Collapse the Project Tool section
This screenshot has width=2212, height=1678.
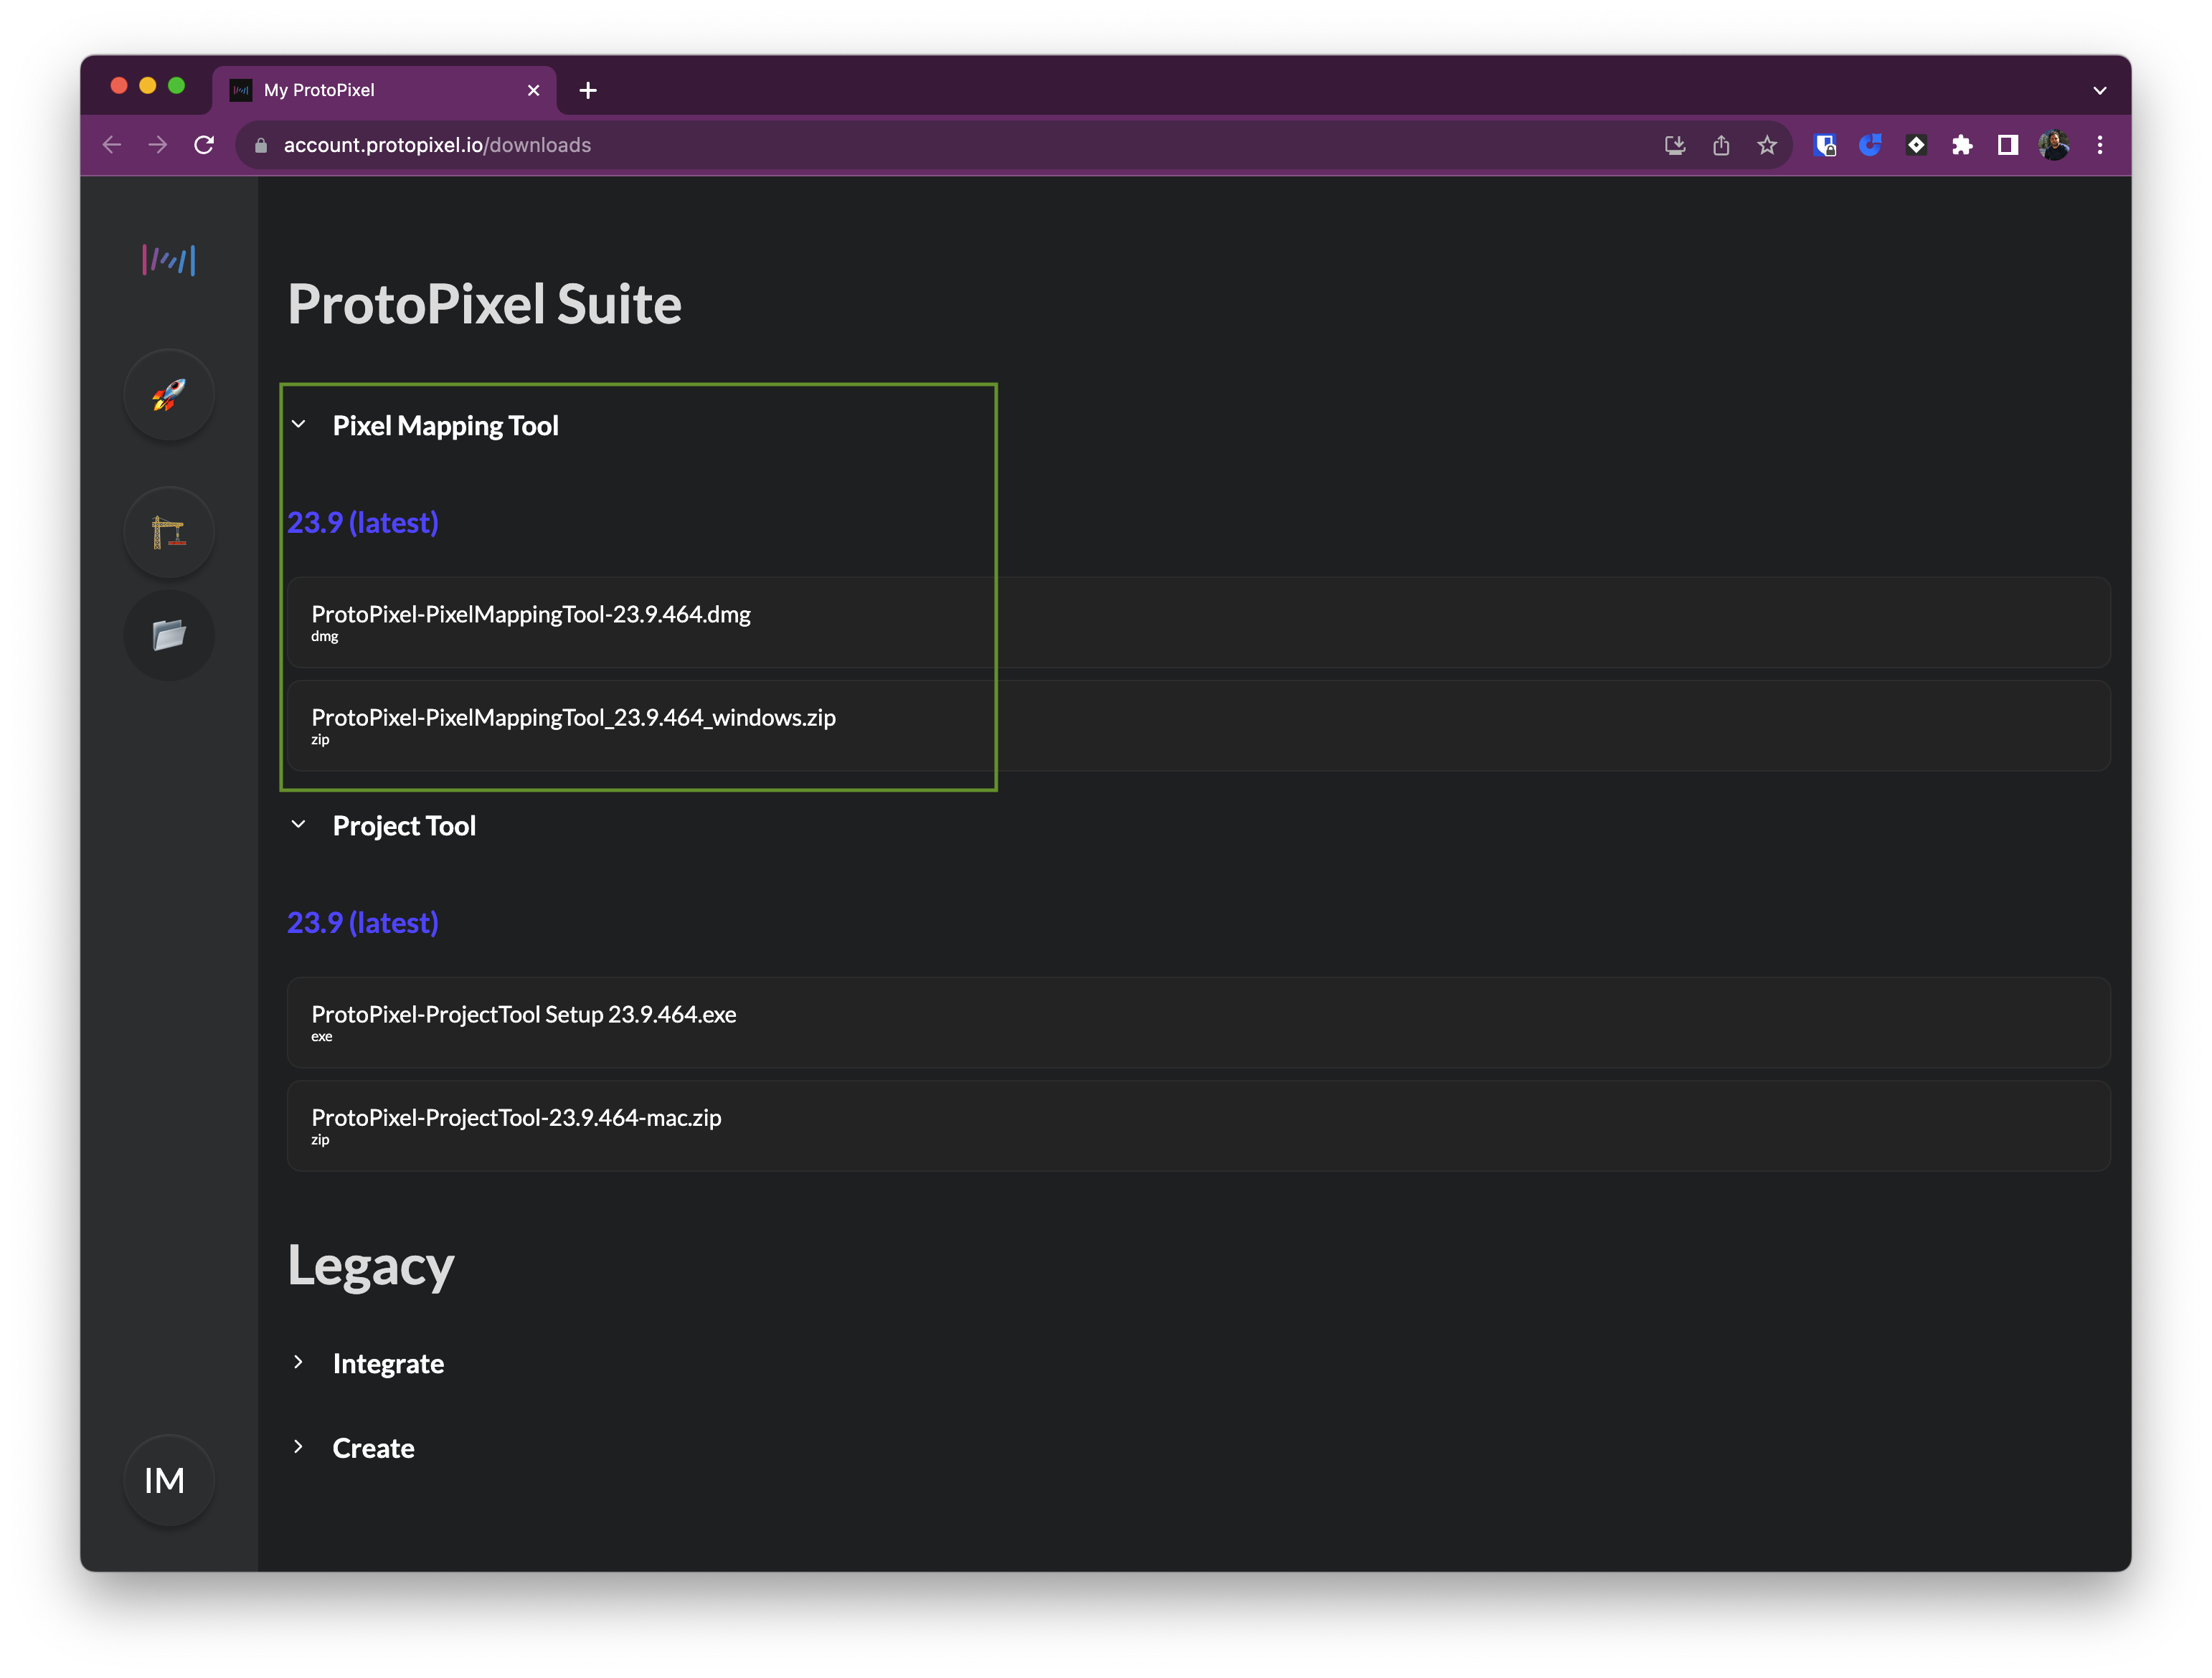(298, 825)
